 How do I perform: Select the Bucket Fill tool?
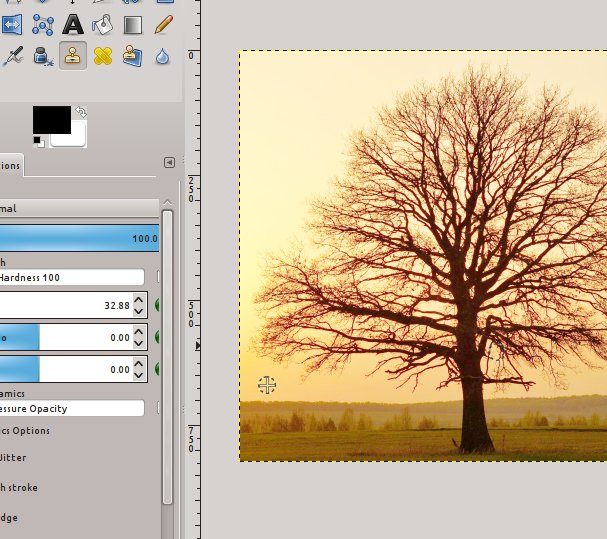click(103, 25)
